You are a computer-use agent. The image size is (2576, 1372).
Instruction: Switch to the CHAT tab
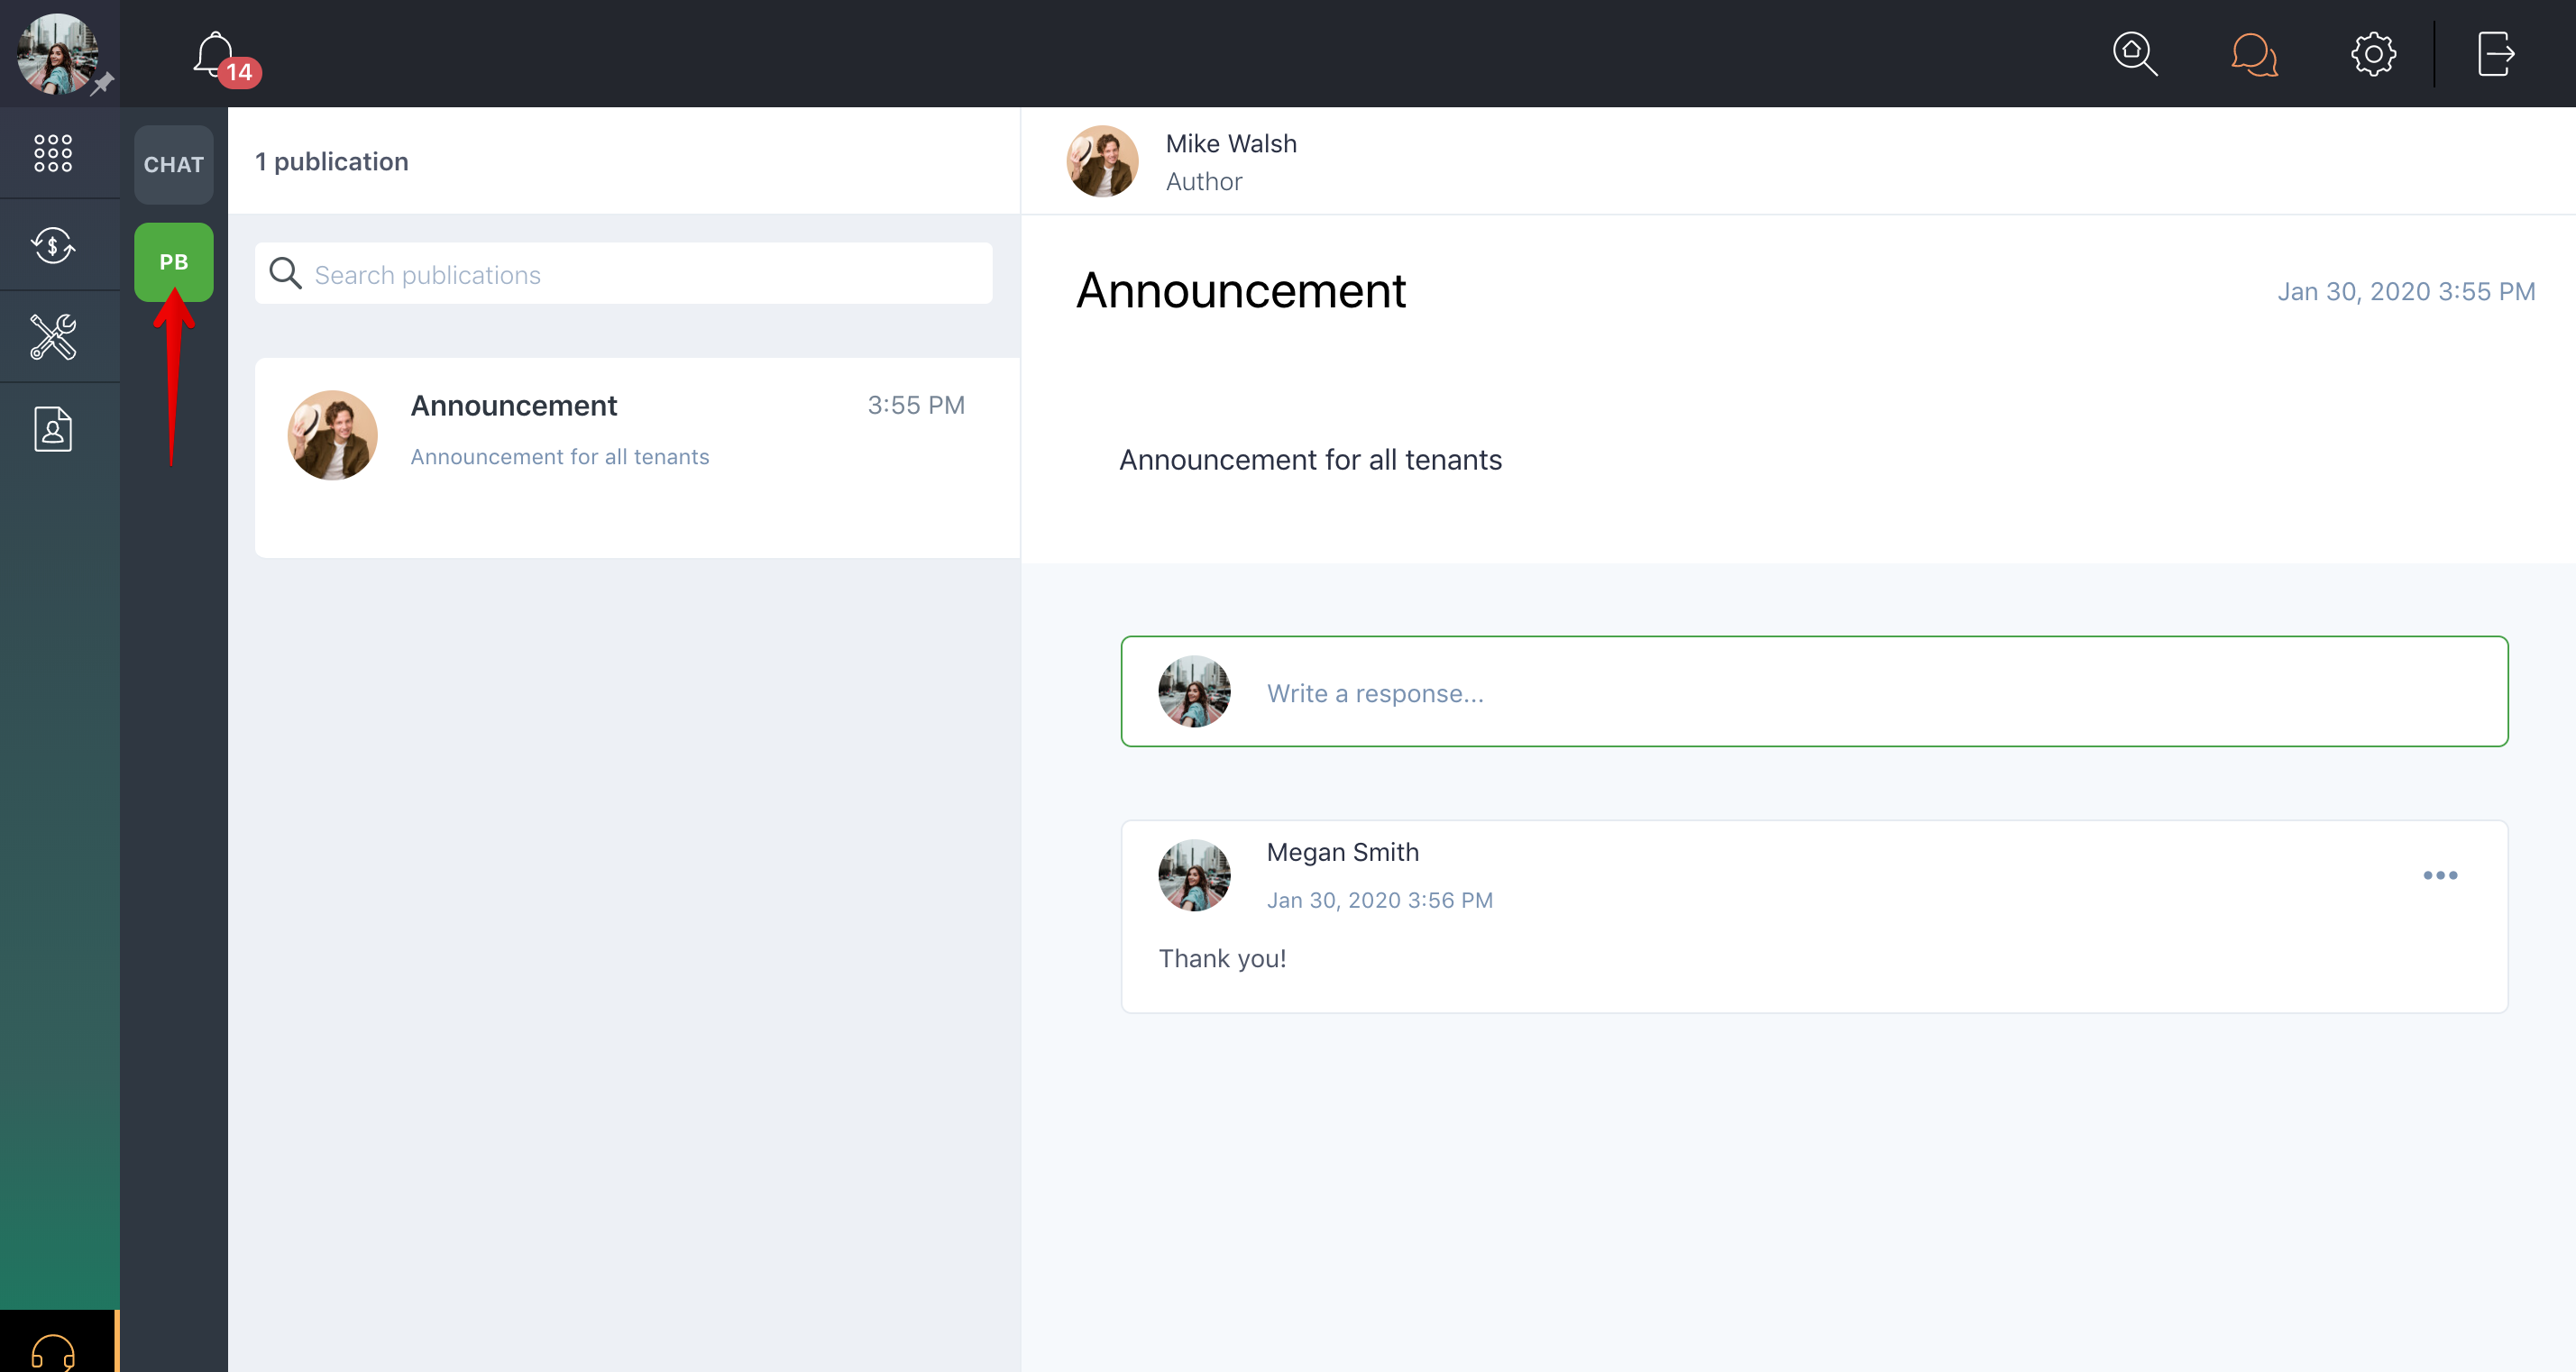(174, 165)
